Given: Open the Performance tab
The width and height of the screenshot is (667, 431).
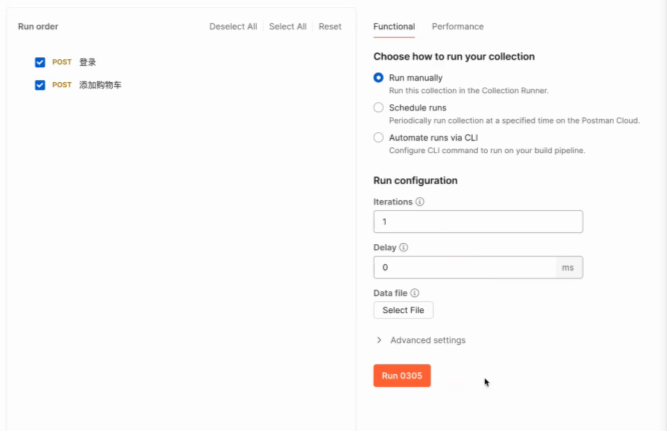Looking at the screenshot, I should tap(457, 27).
